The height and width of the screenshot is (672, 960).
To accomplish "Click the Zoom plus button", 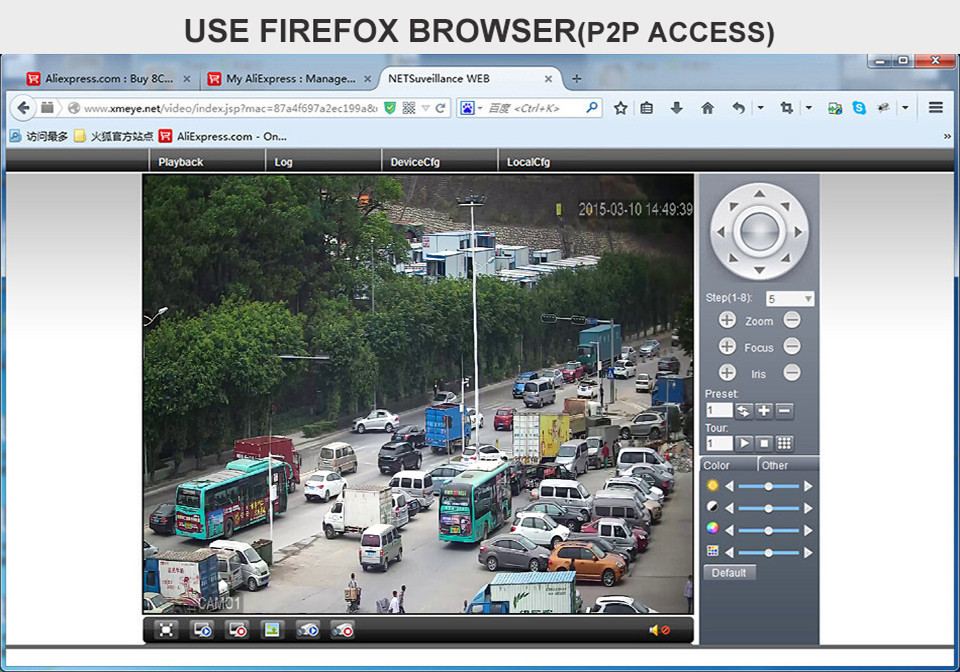I will point(727,320).
